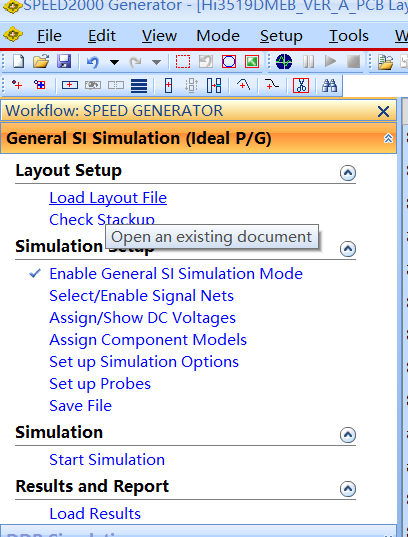Click the New document toolbar icon
The height and width of the screenshot is (537, 408).
[18, 62]
